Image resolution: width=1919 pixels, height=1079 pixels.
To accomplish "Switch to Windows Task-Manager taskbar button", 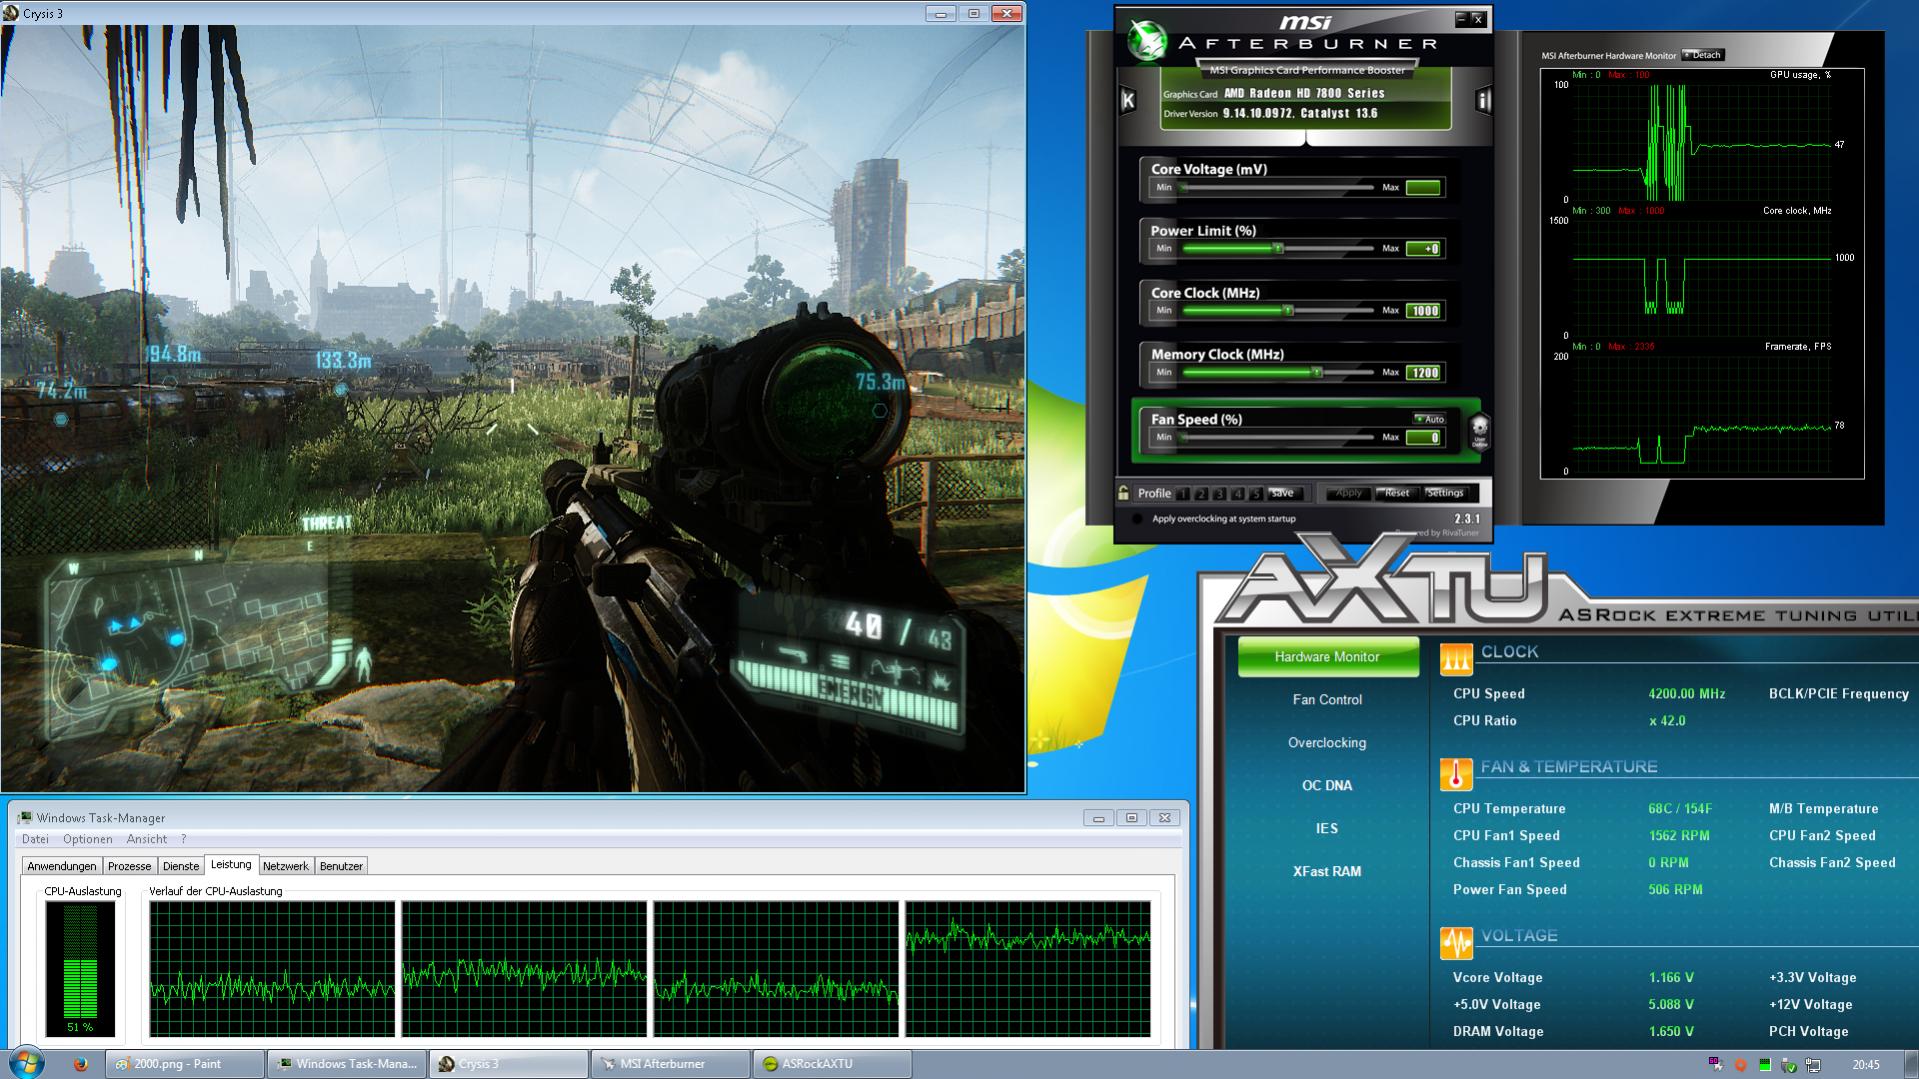I will (x=347, y=1064).
